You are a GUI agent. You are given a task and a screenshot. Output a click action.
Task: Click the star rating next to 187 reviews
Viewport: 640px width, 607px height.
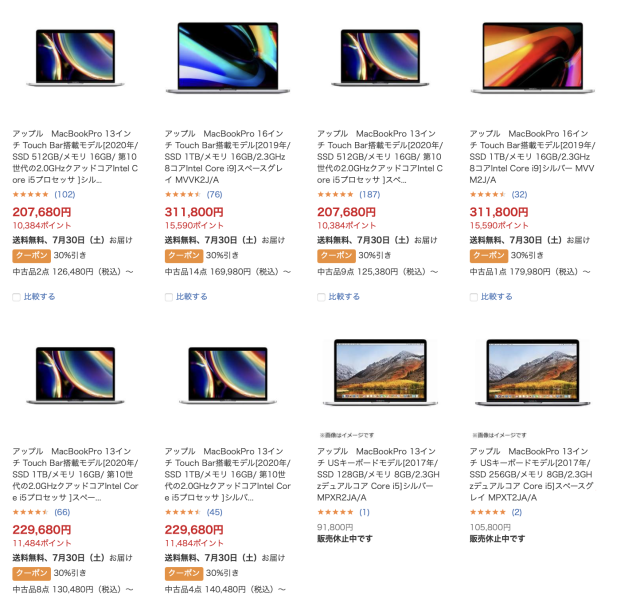pyautogui.click(x=335, y=194)
